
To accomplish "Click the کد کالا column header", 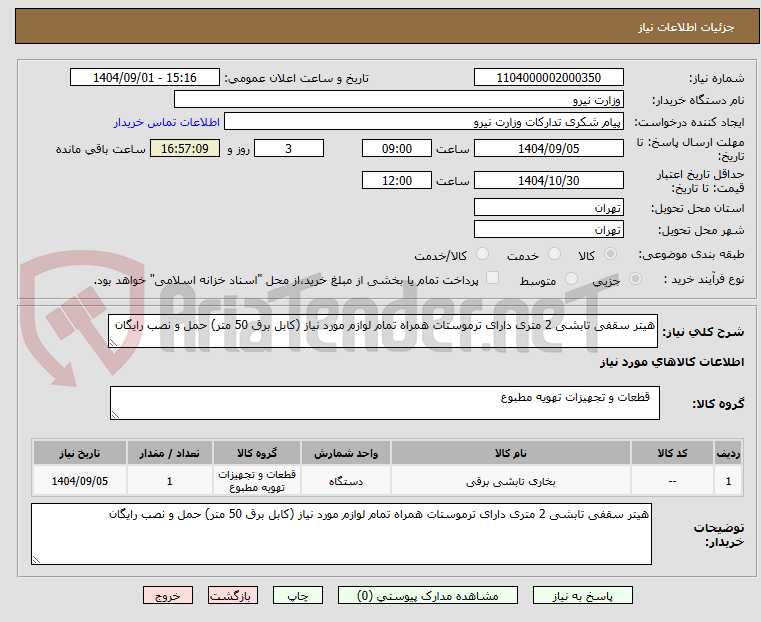I will [x=672, y=453].
